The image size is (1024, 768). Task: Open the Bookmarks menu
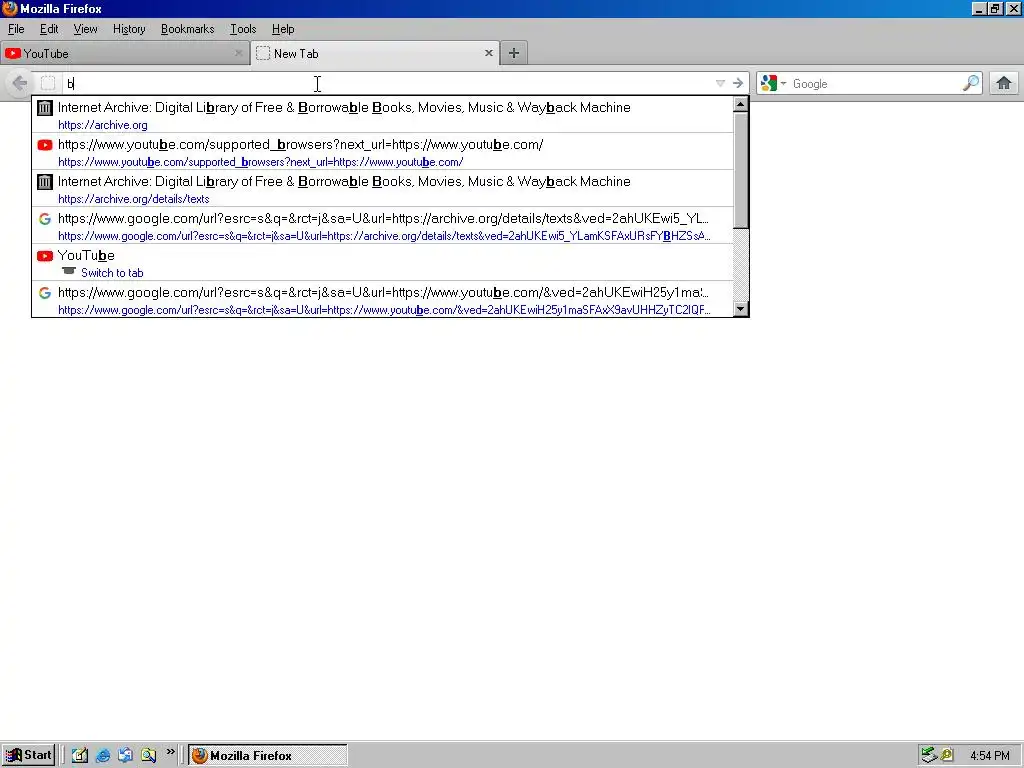tap(187, 29)
